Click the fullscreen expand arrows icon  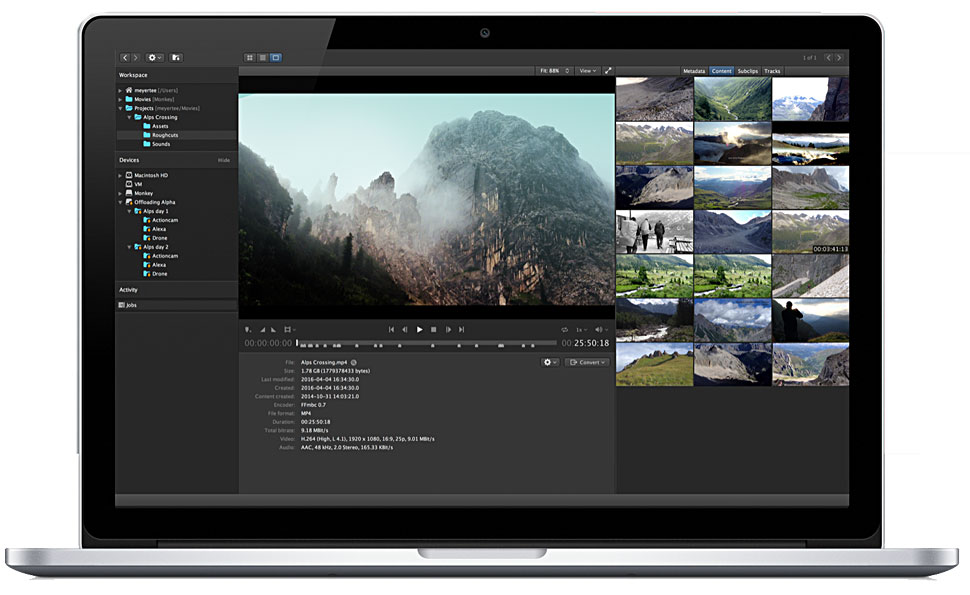pos(608,71)
